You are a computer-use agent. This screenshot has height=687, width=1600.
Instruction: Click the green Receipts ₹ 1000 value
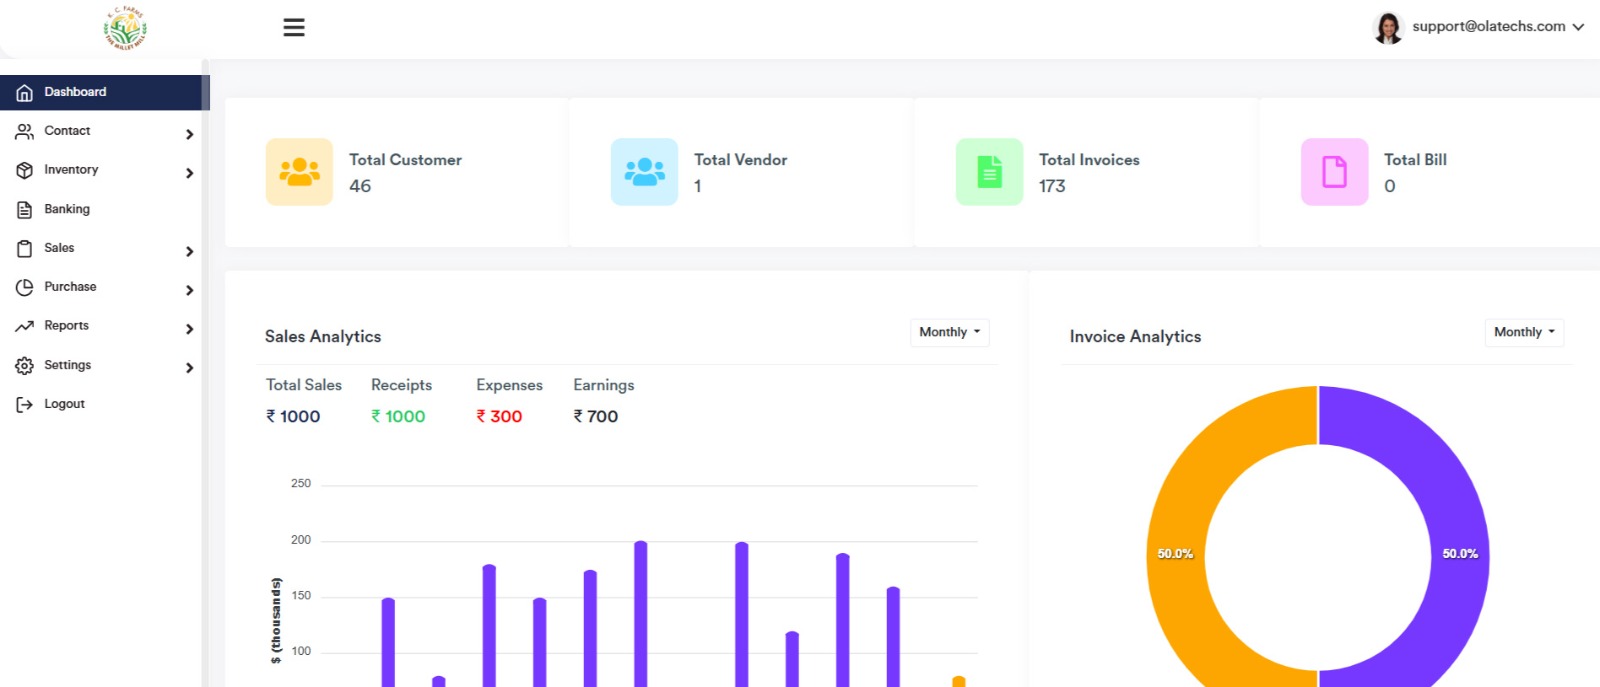point(398,416)
